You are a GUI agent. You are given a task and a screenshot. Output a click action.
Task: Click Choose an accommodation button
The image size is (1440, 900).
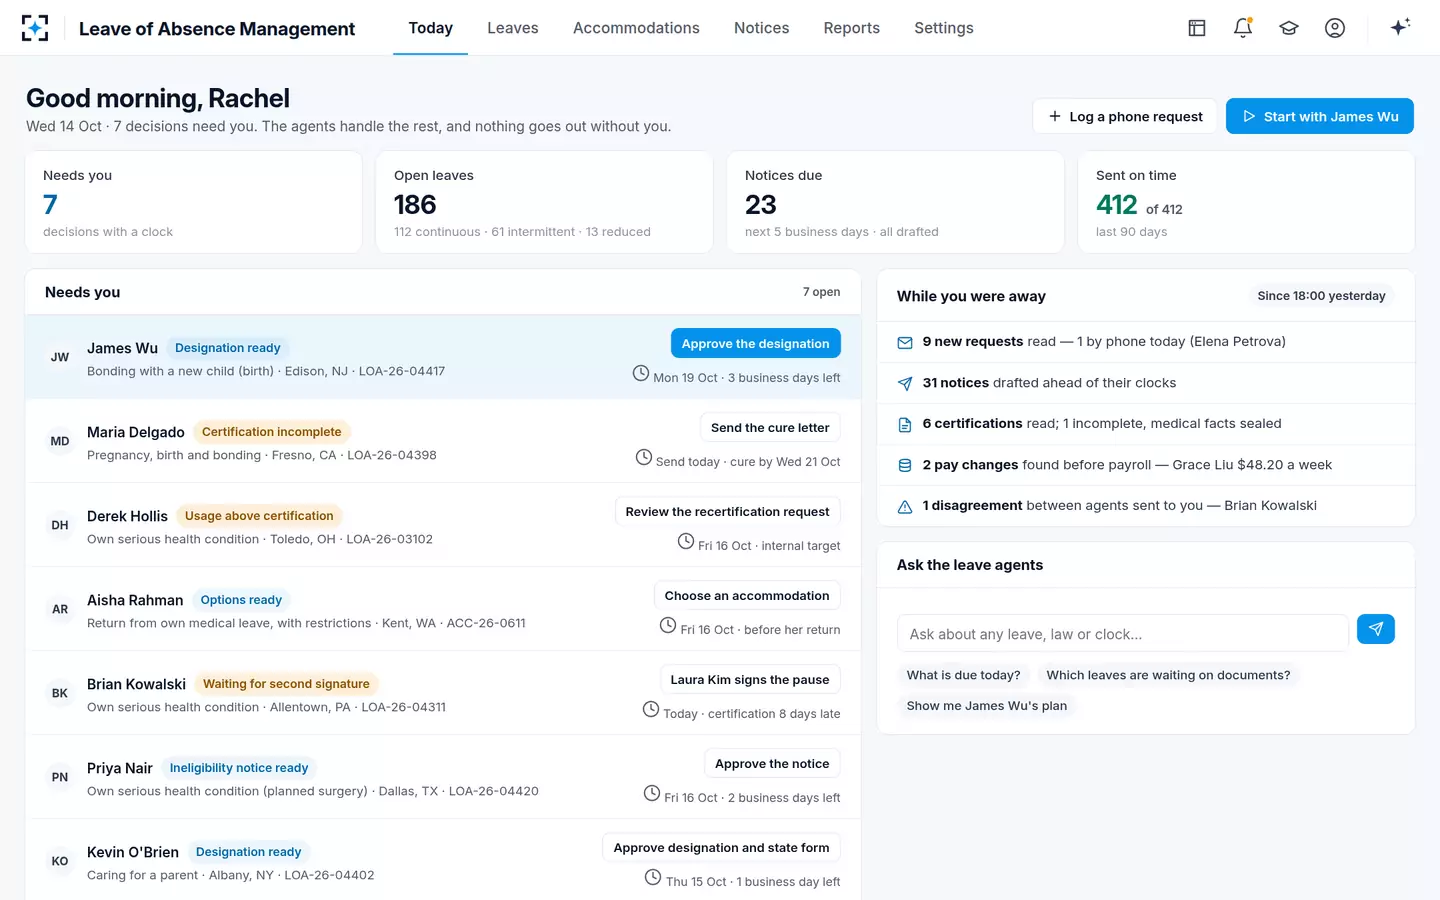[747, 595]
